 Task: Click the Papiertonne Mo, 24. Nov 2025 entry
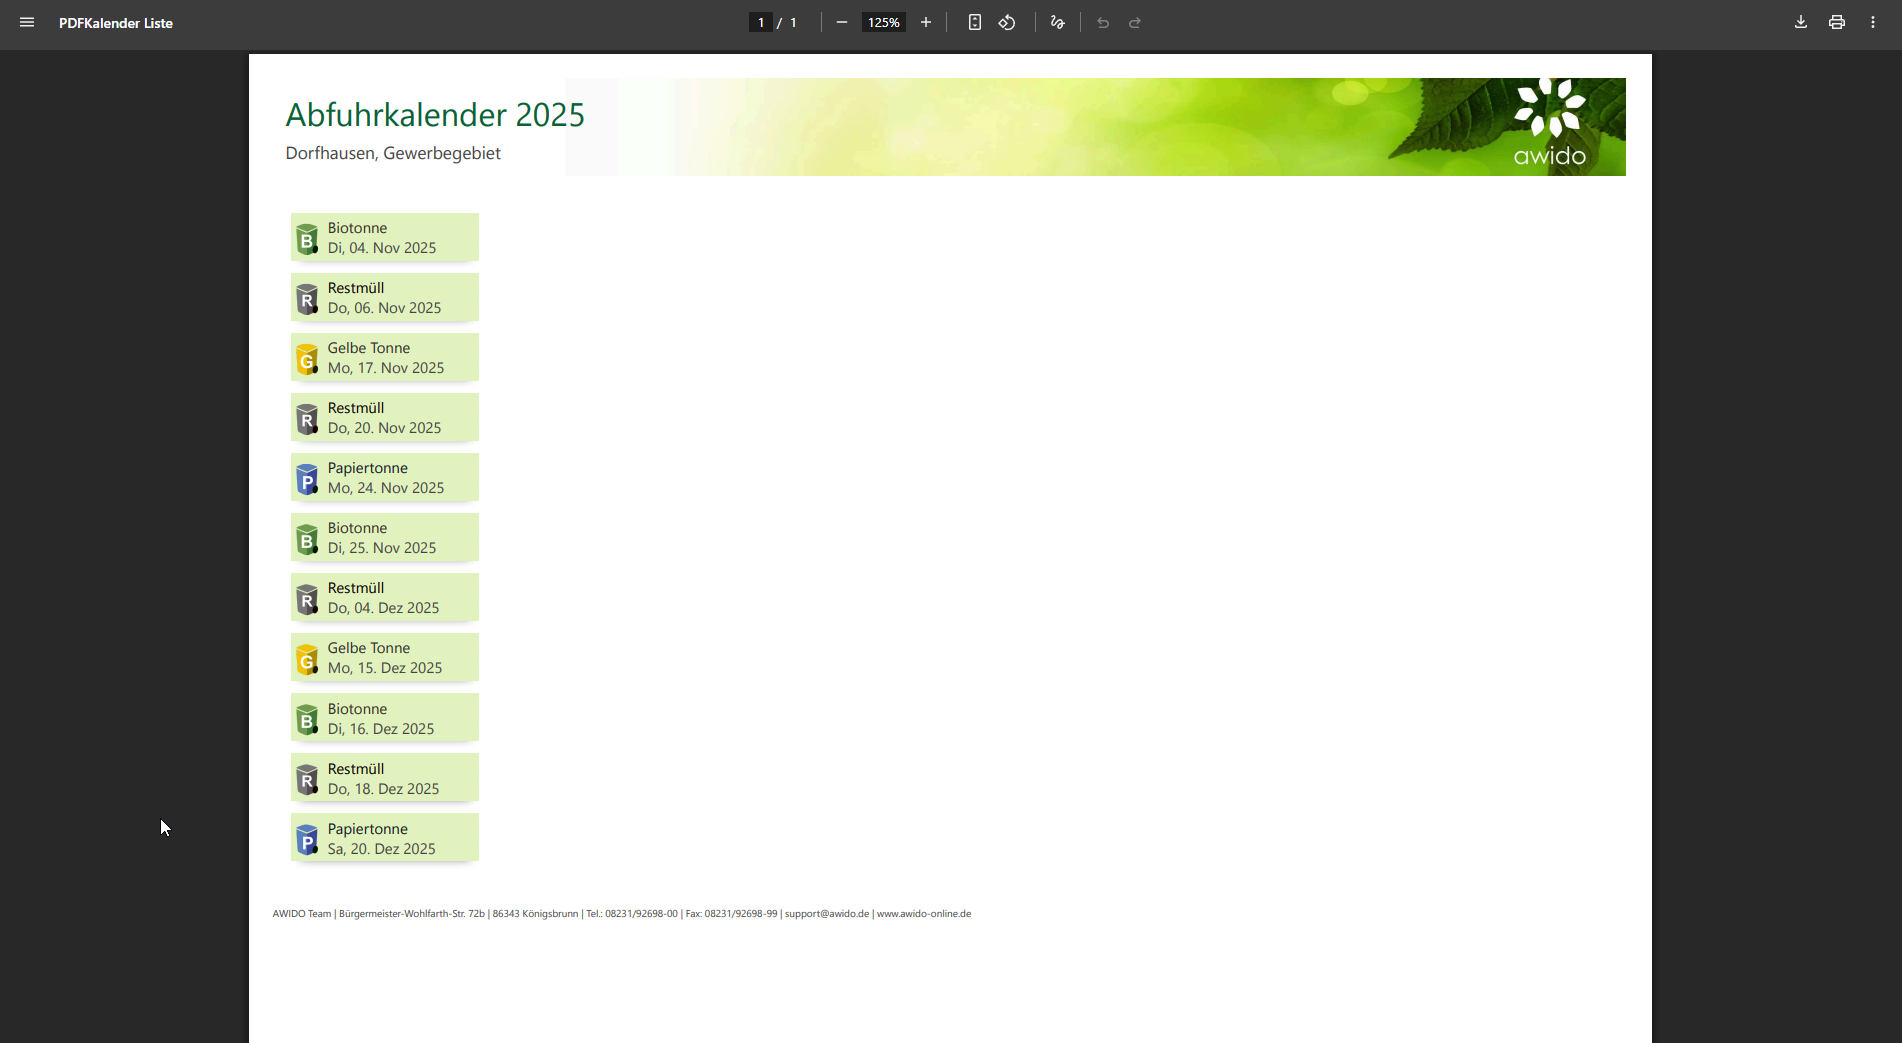coord(385,478)
